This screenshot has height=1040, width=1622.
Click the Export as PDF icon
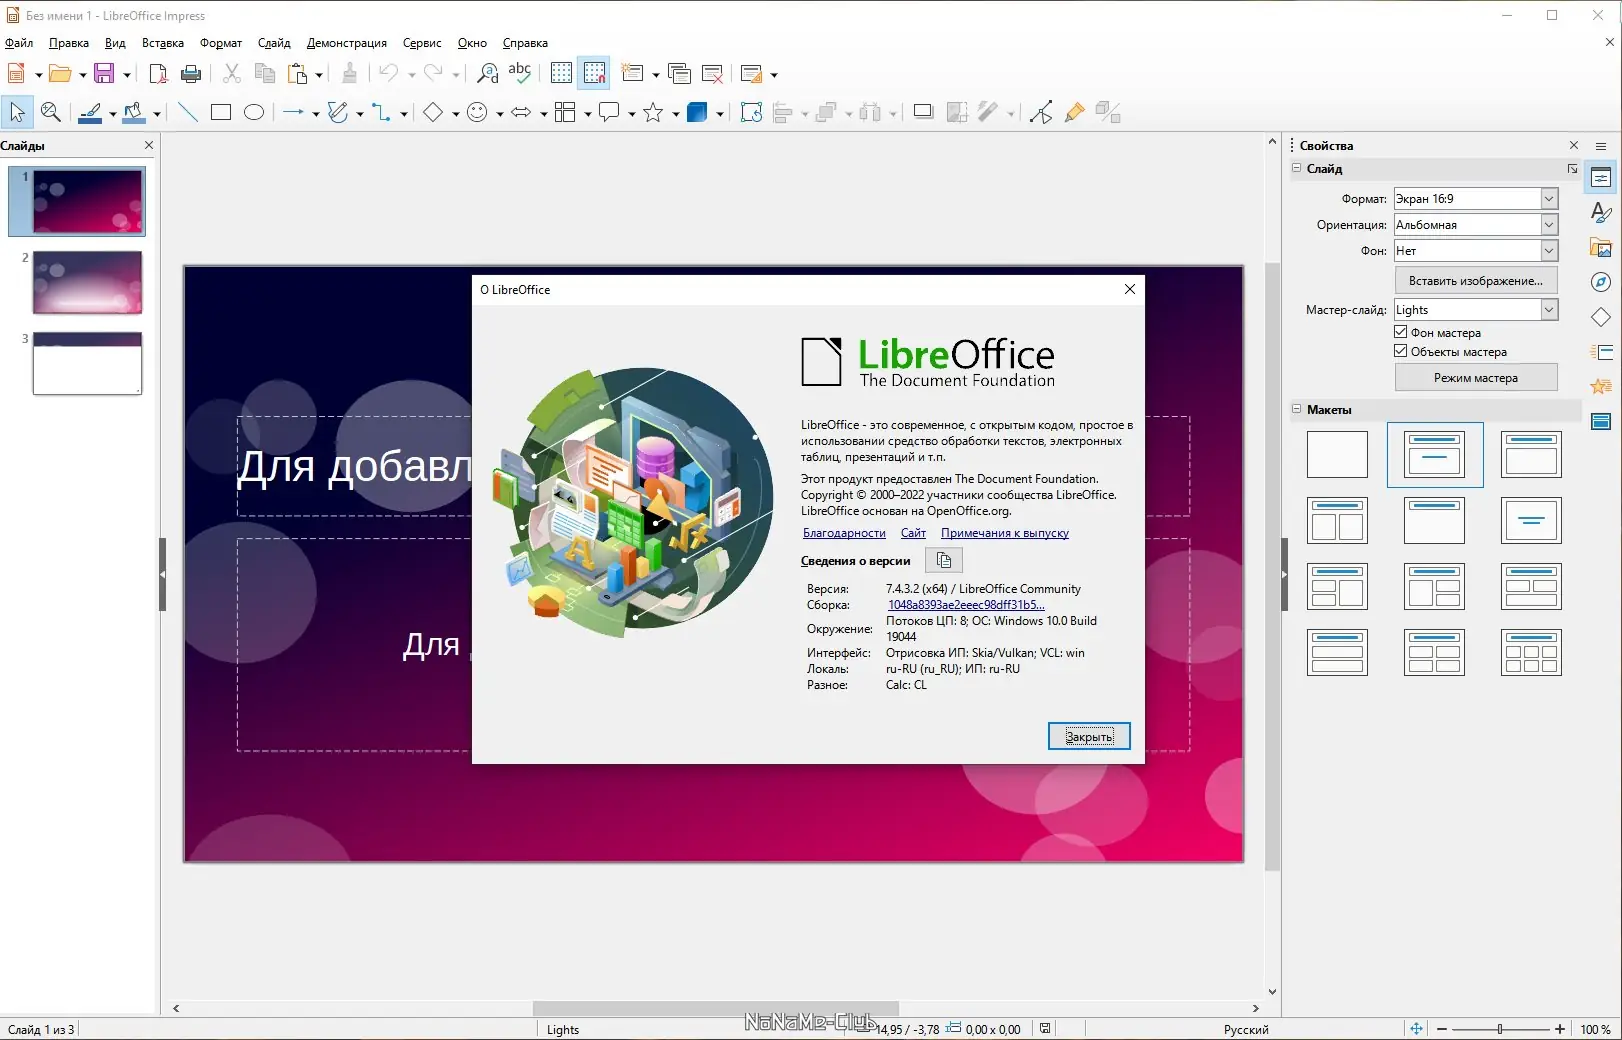[x=158, y=73]
